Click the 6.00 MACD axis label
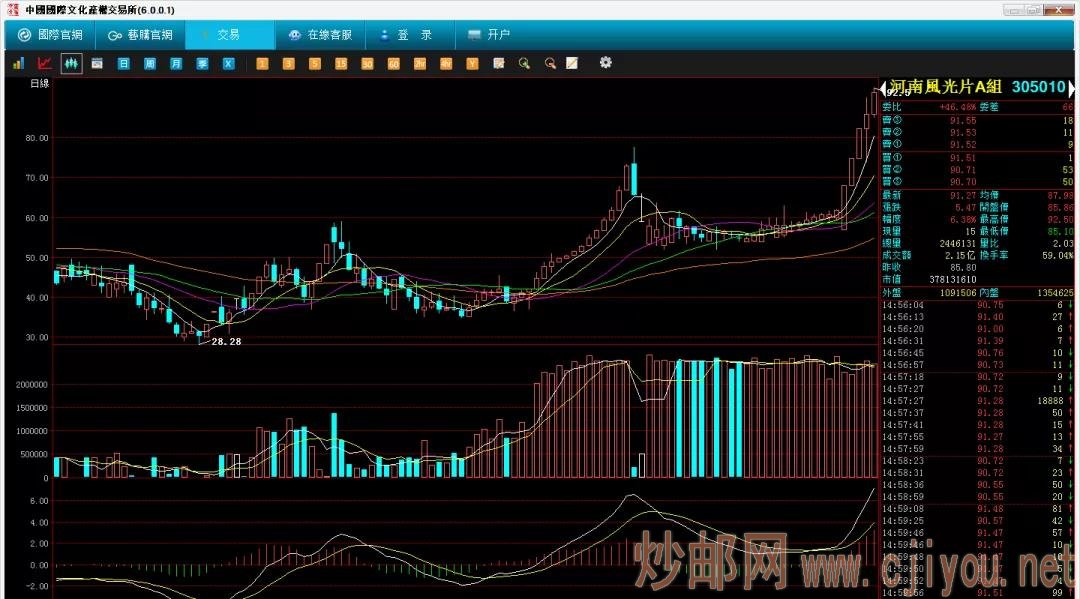This screenshot has height=599, width=1080. [39, 501]
